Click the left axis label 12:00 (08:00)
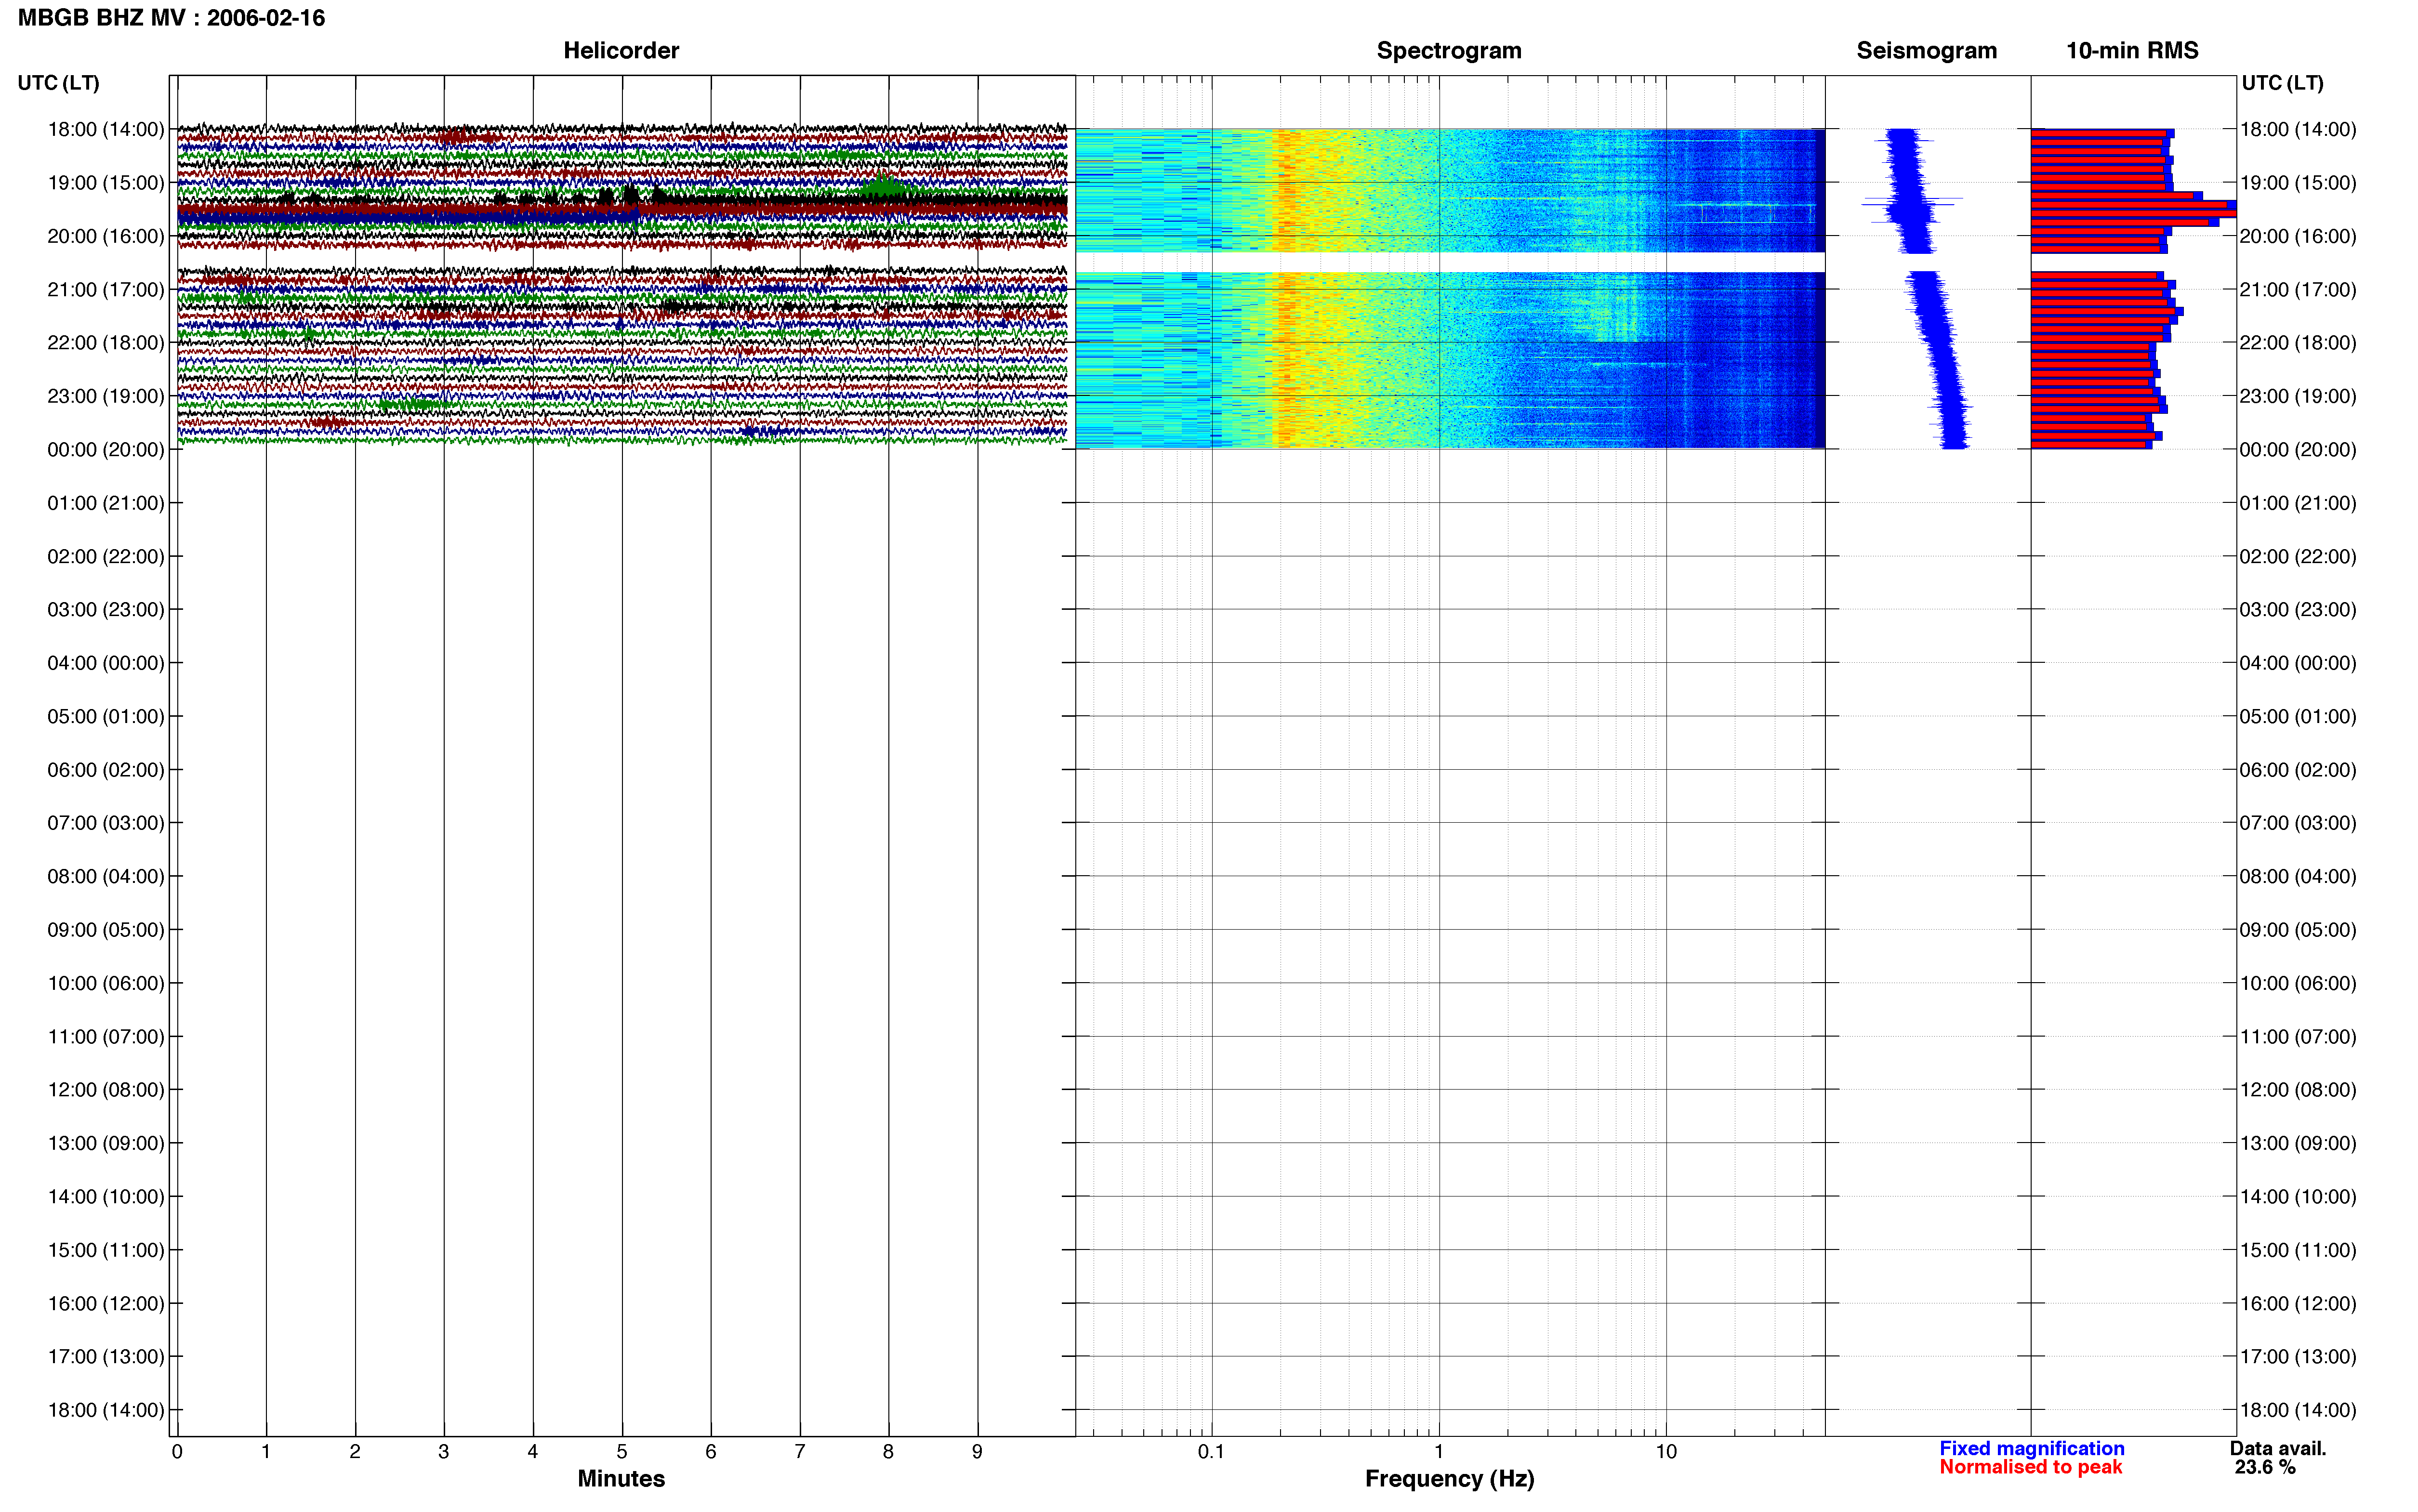The image size is (2418, 1512). (106, 1090)
